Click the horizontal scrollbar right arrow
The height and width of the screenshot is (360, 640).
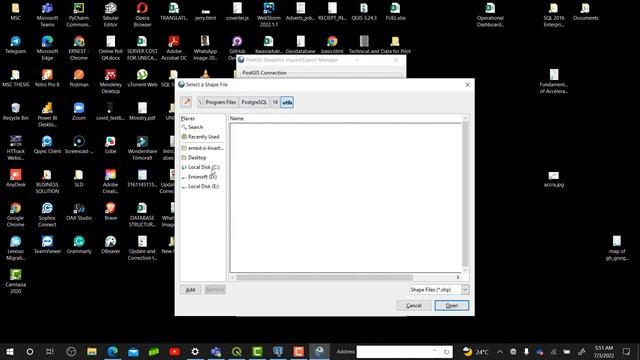pyautogui.click(x=458, y=278)
